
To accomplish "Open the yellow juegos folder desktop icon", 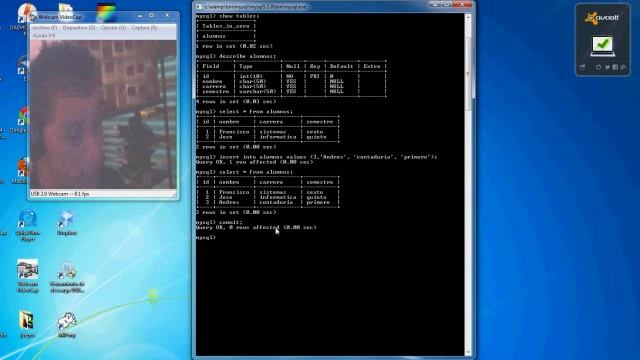I will 27,324.
